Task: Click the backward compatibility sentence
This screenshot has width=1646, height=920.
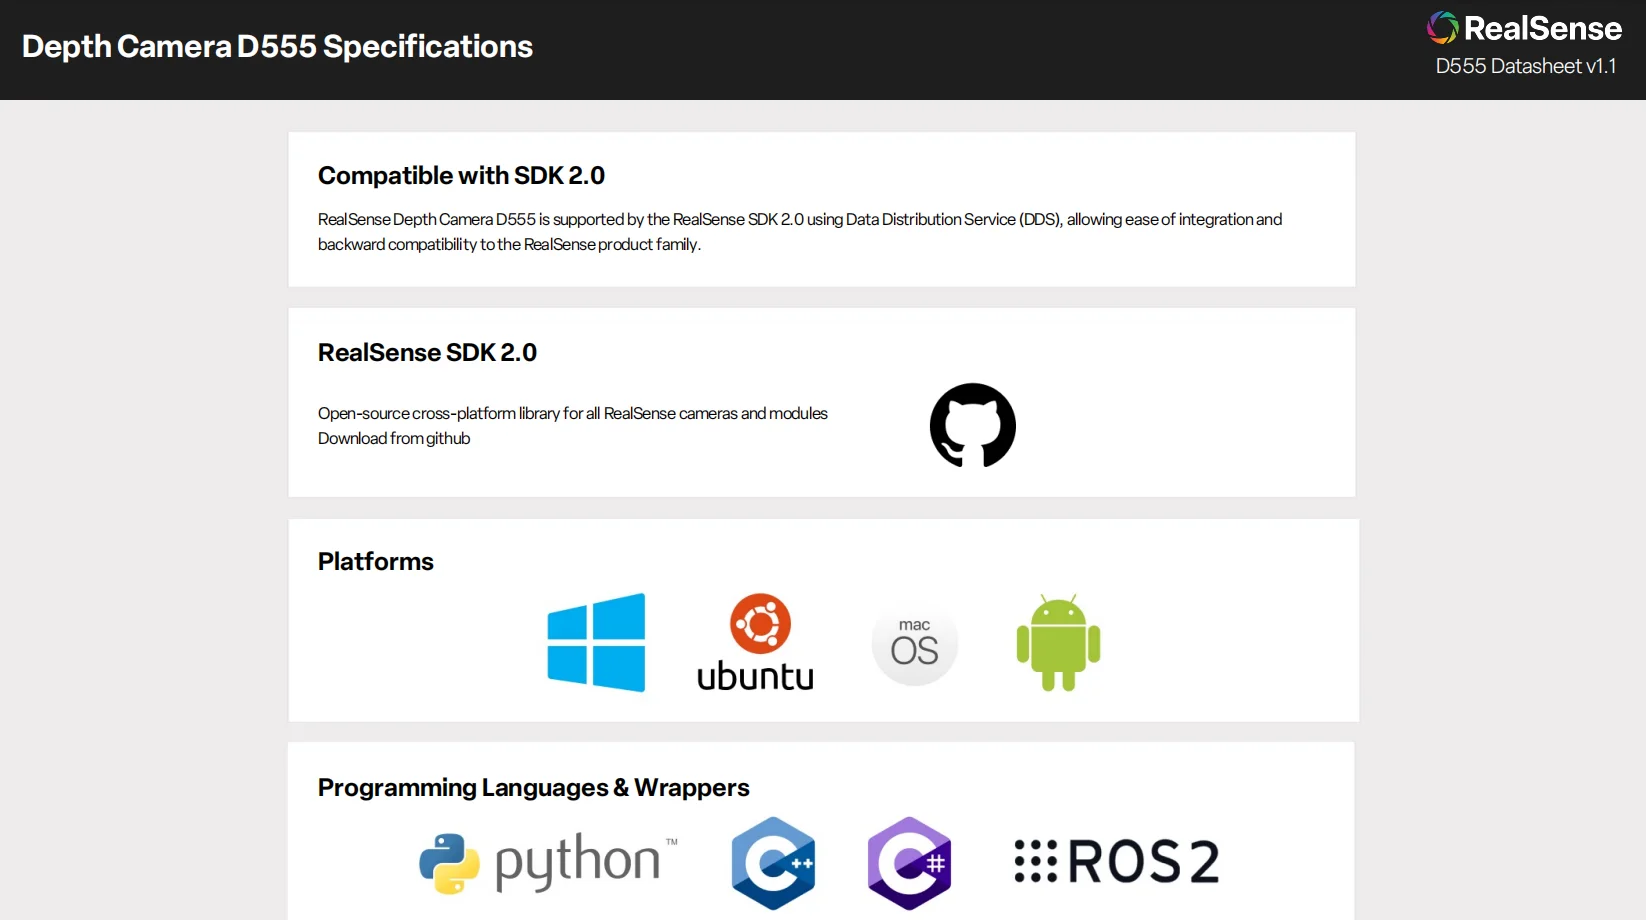Action: (x=509, y=244)
